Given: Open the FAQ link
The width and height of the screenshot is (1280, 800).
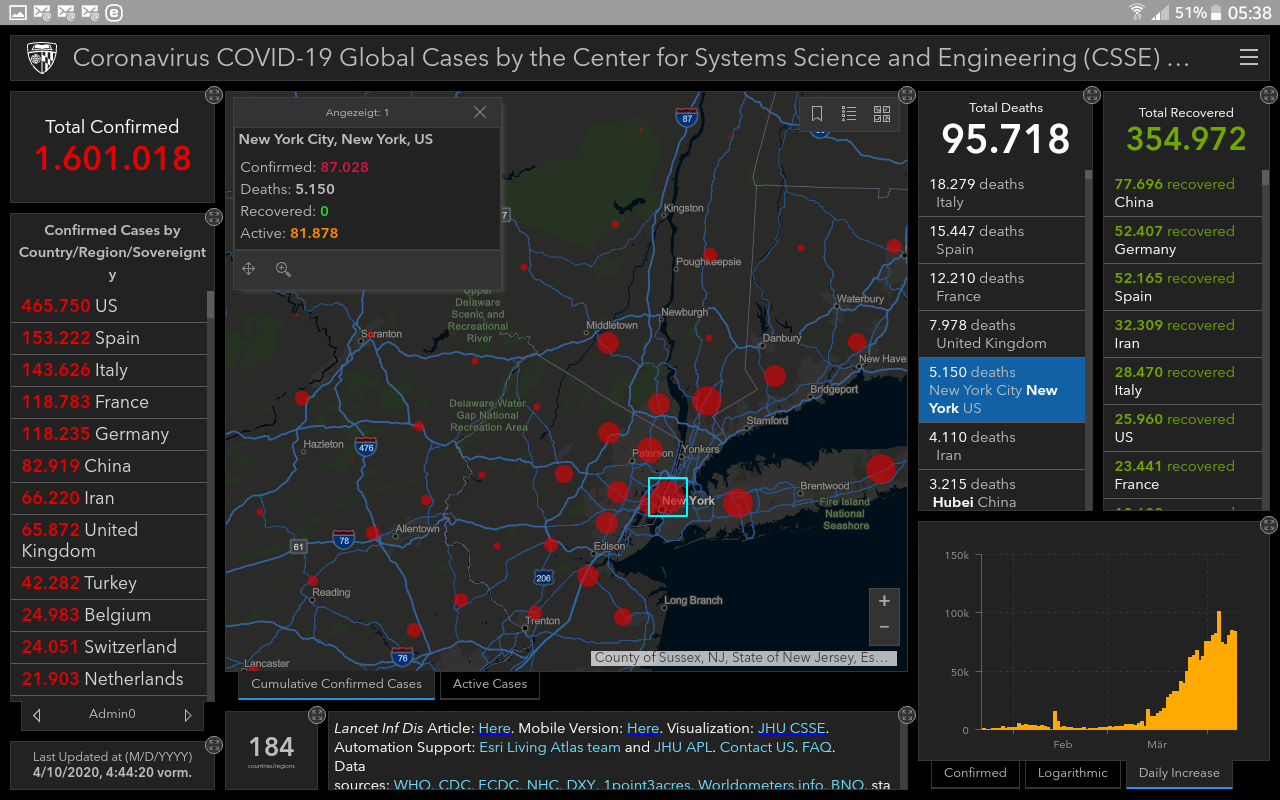Looking at the screenshot, I should [x=816, y=747].
